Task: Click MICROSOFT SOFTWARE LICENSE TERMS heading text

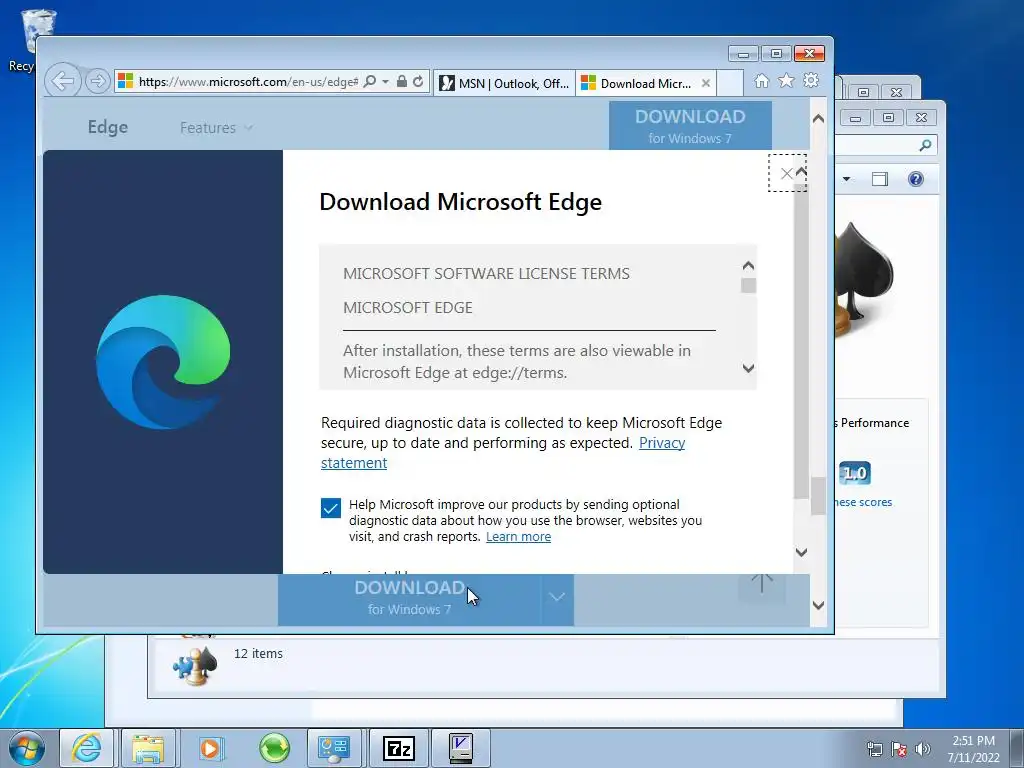Action: tap(486, 274)
